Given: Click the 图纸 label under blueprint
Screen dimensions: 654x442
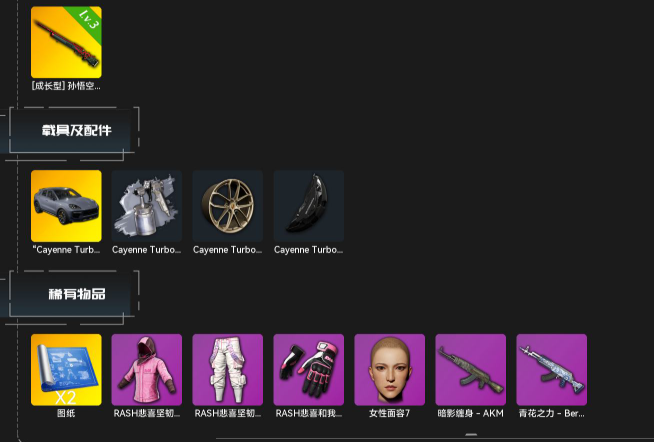Looking at the screenshot, I should pos(66,413).
